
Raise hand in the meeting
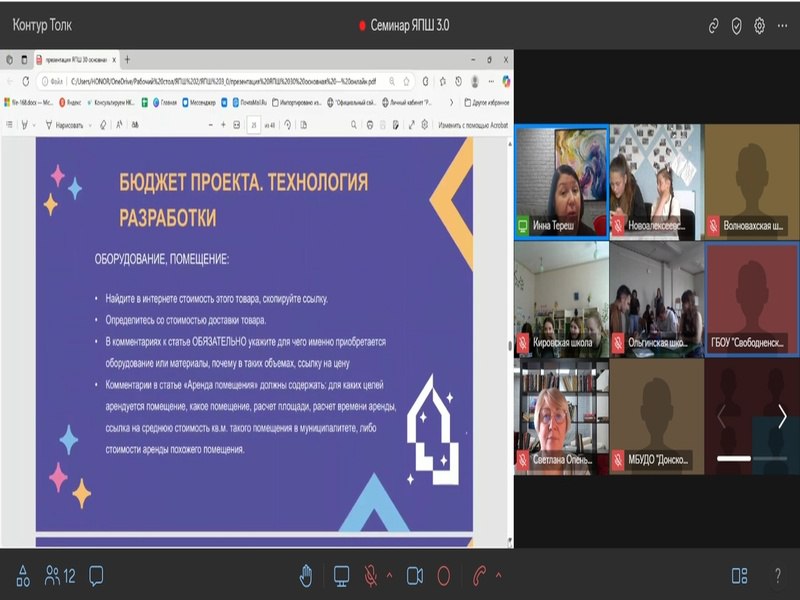pos(306,576)
